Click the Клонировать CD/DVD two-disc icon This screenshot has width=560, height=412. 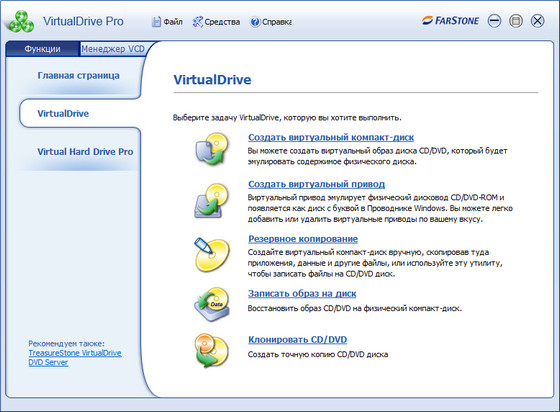pyautogui.click(x=211, y=351)
